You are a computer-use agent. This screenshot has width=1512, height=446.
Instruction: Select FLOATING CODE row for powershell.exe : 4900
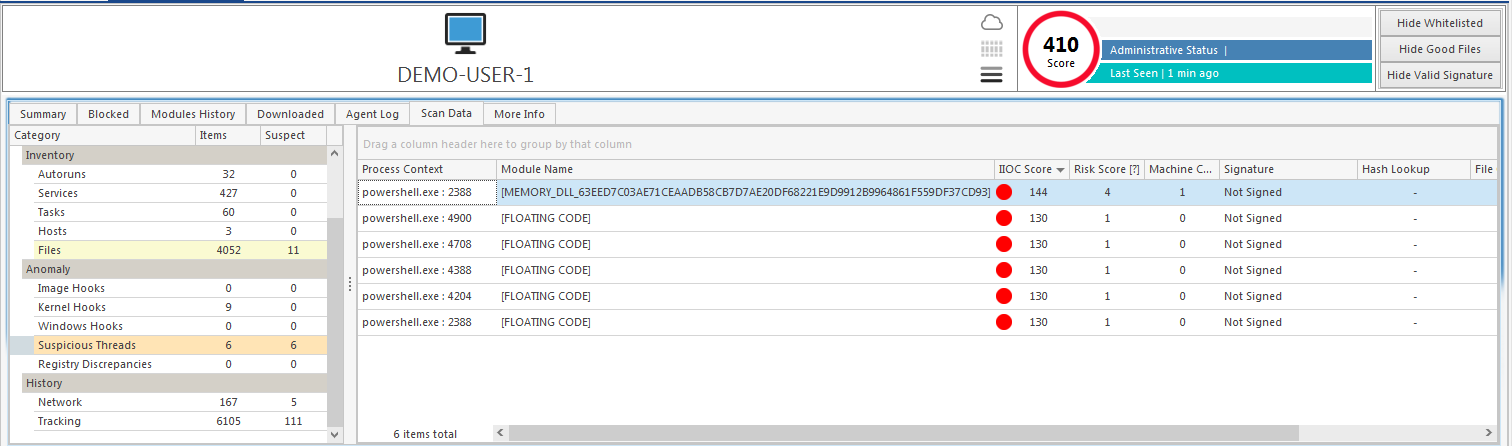click(x=745, y=218)
